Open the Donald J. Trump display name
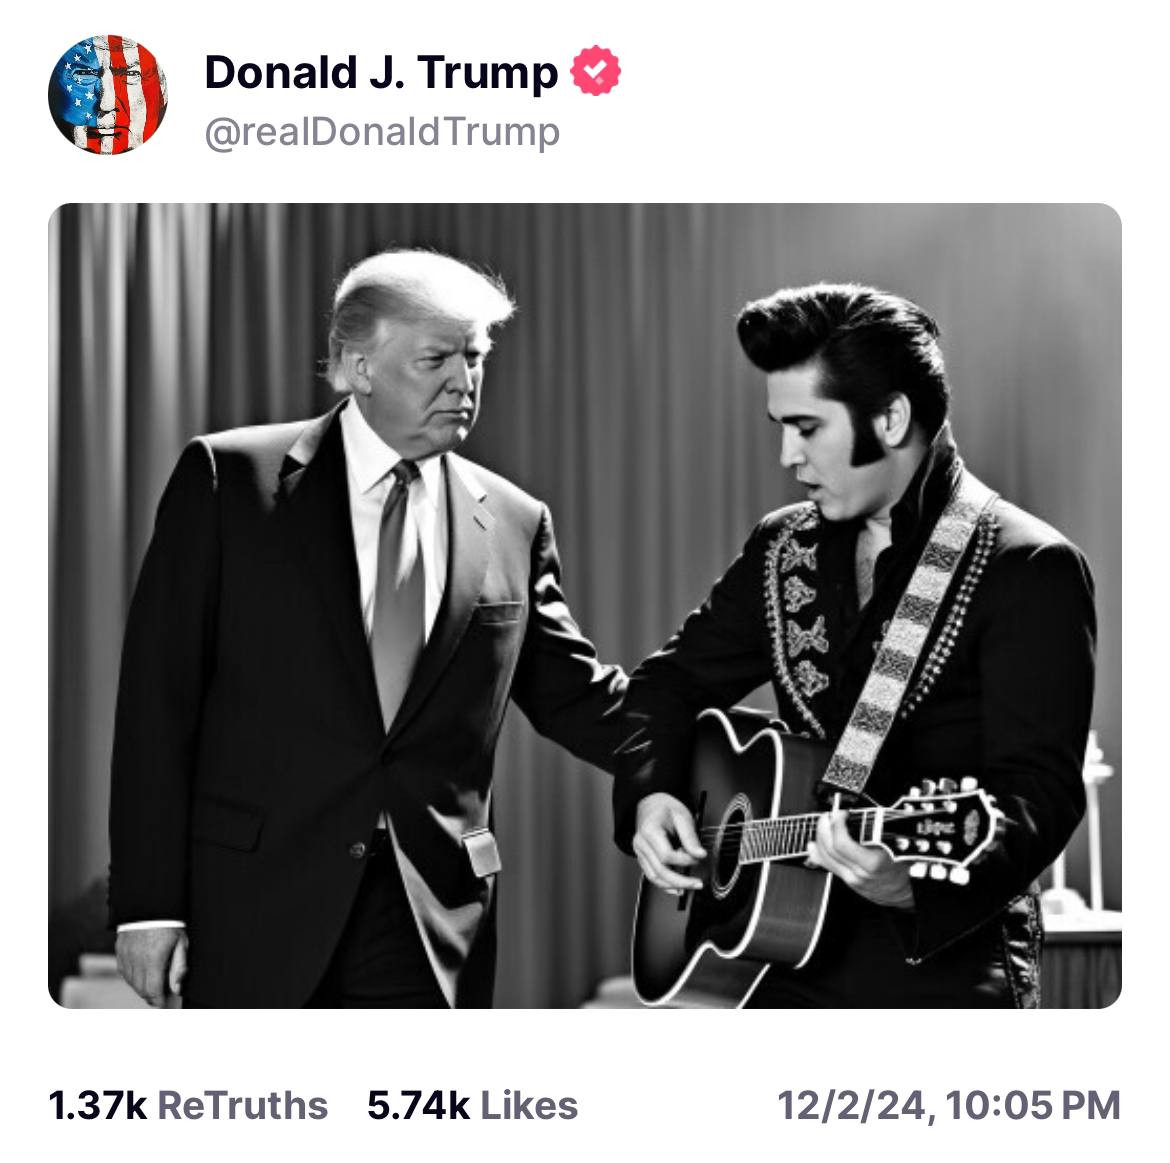This screenshot has width=1170, height=1163. click(381, 72)
